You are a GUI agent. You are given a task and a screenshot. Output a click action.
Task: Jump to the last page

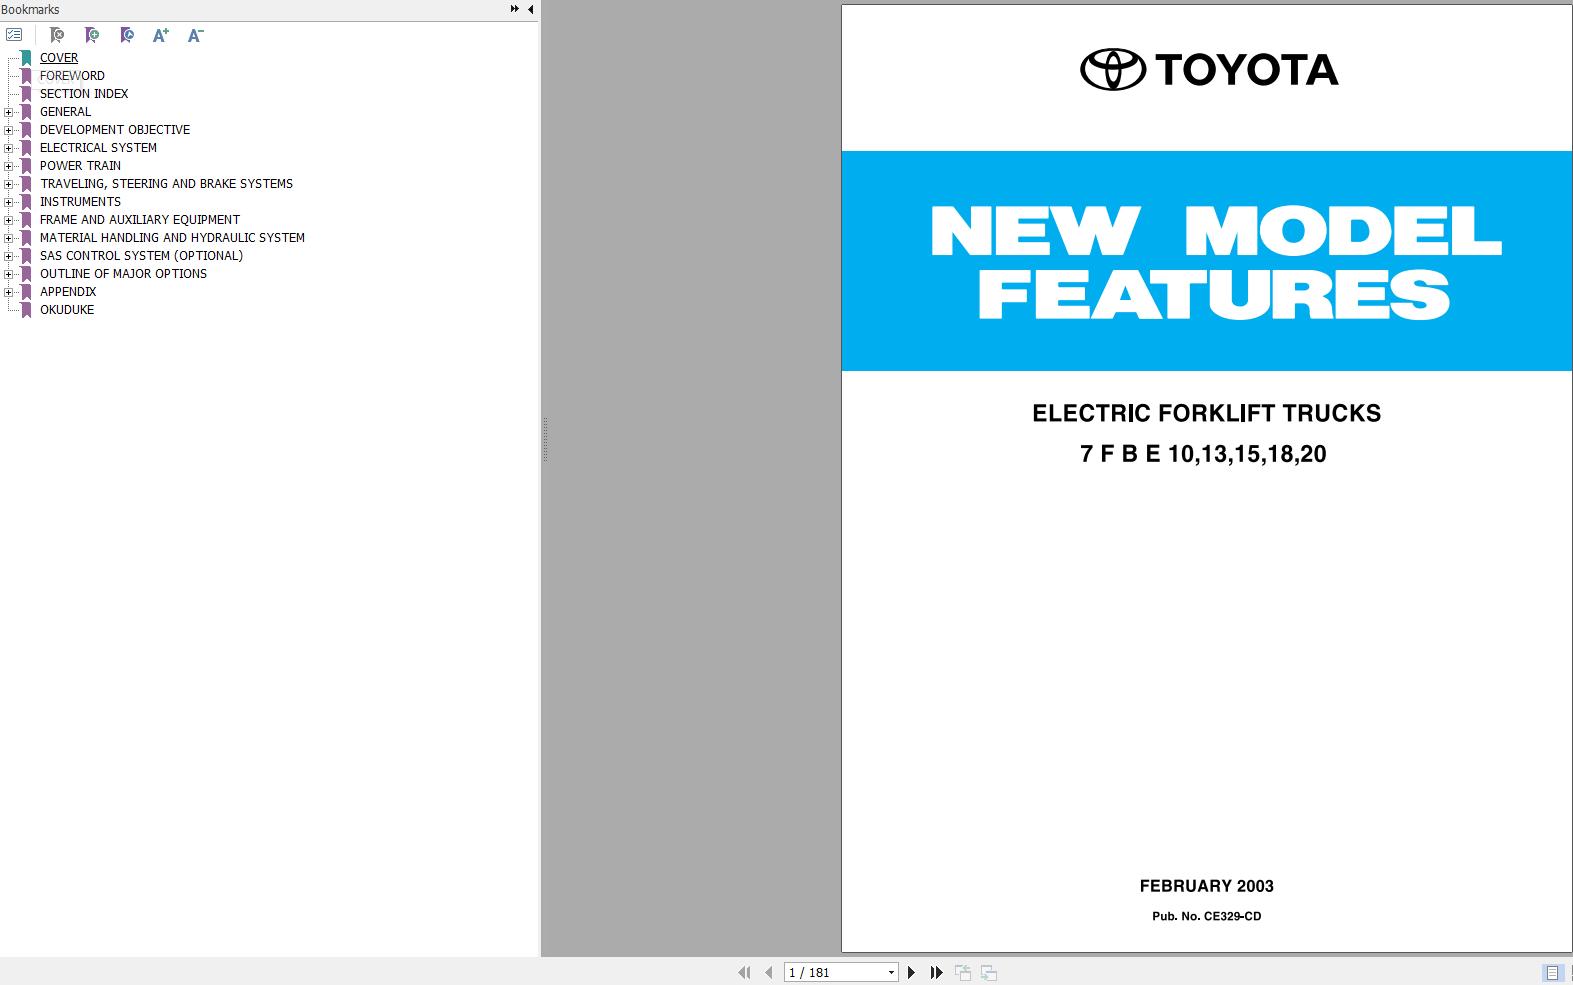tap(936, 972)
